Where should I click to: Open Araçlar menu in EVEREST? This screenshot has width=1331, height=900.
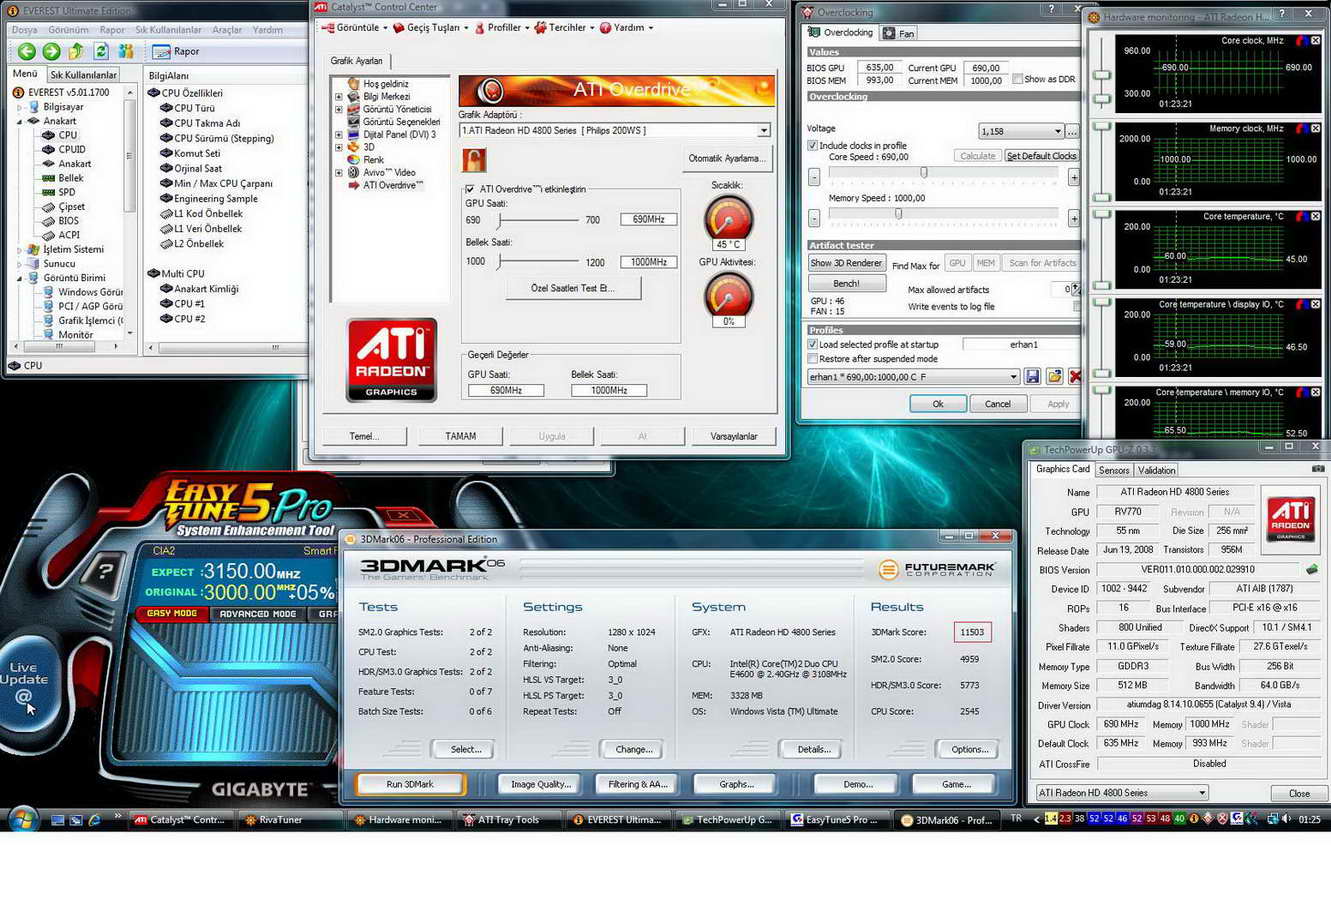tap(227, 30)
